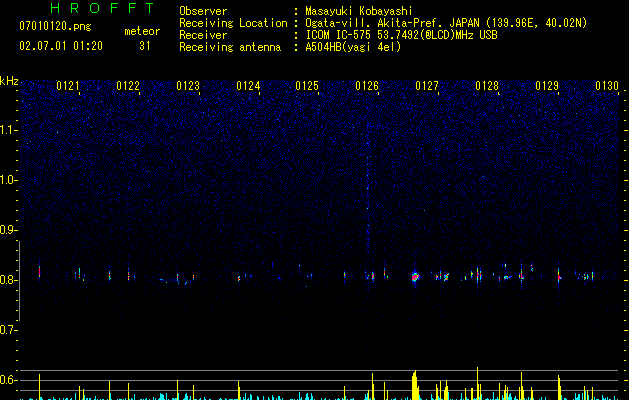
Task: Click the date 02.07.01 01:20
Action: 61,46
